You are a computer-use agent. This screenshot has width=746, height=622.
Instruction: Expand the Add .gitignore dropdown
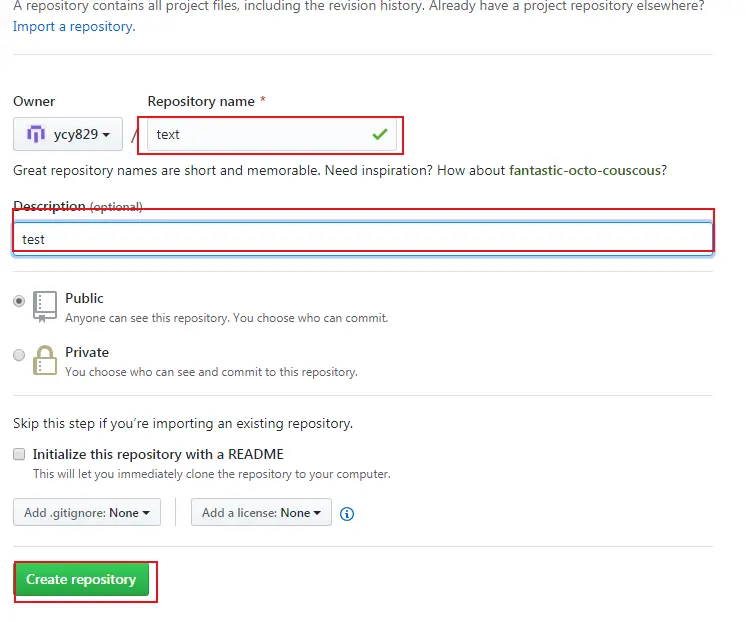[86, 513]
